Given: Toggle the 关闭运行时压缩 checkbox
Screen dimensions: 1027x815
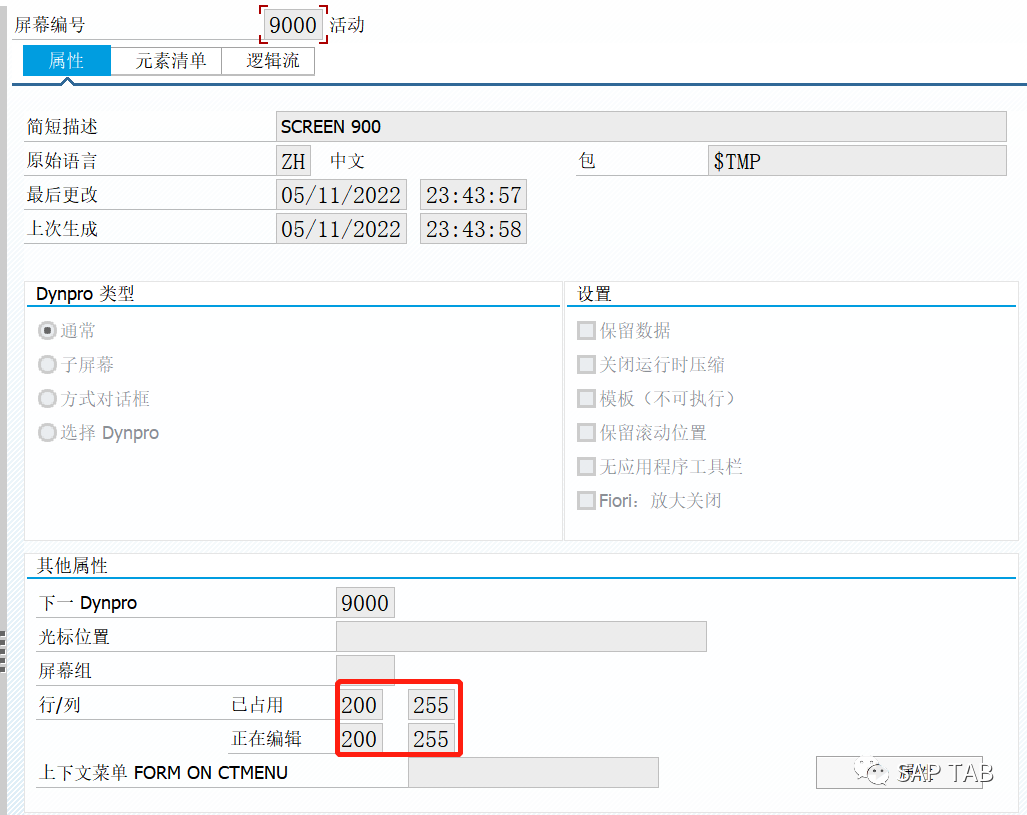Looking at the screenshot, I should pyautogui.click(x=586, y=365).
